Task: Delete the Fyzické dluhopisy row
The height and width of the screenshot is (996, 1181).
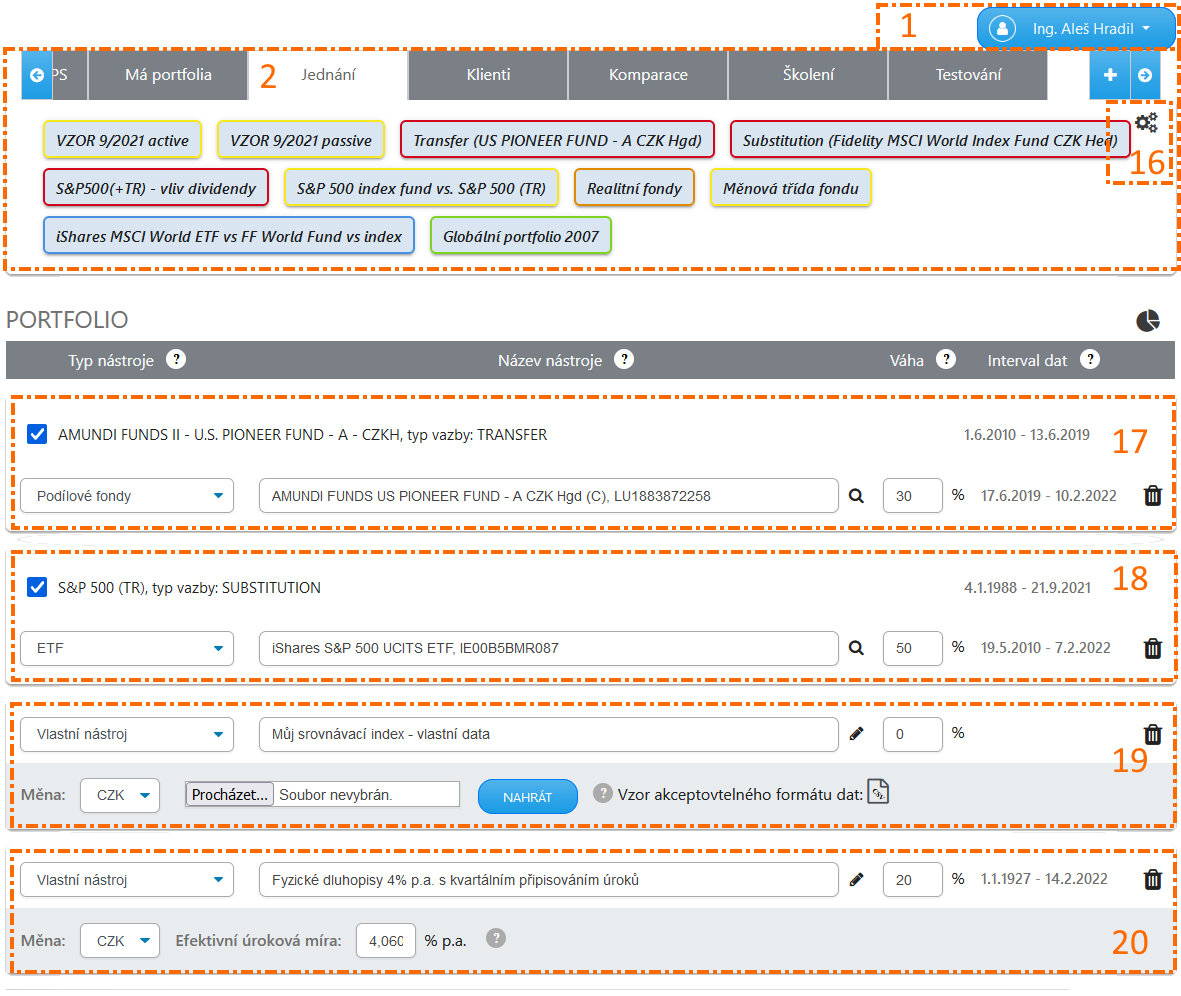Action: [1152, 879]
